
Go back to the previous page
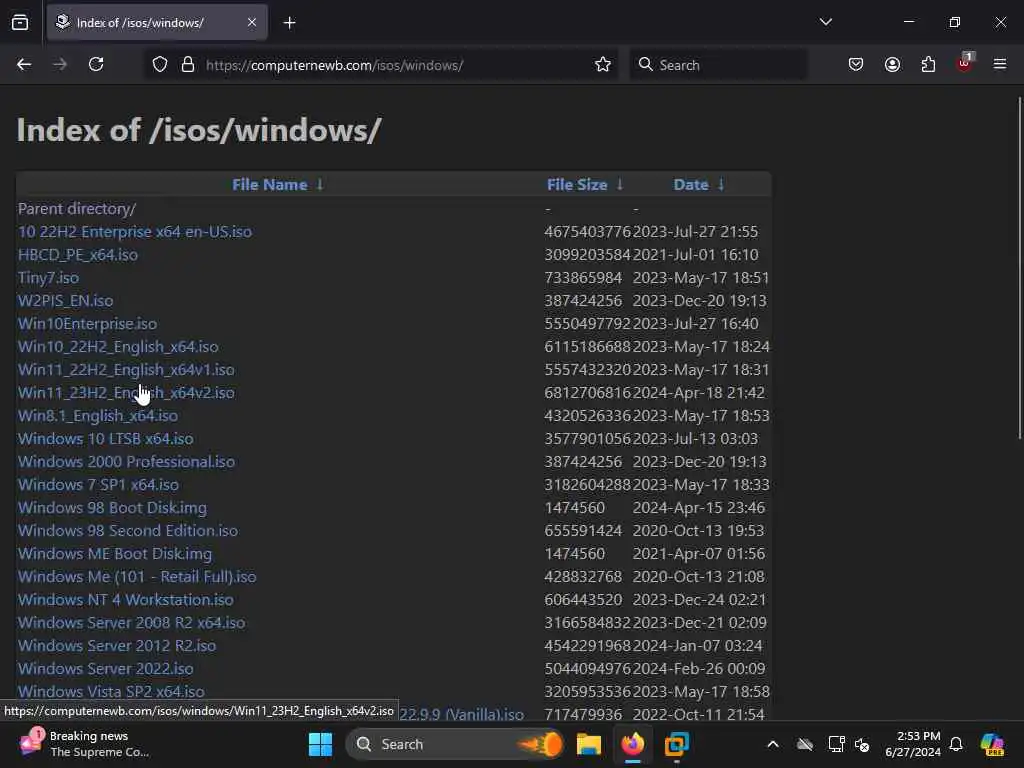[x=24, y=65]
